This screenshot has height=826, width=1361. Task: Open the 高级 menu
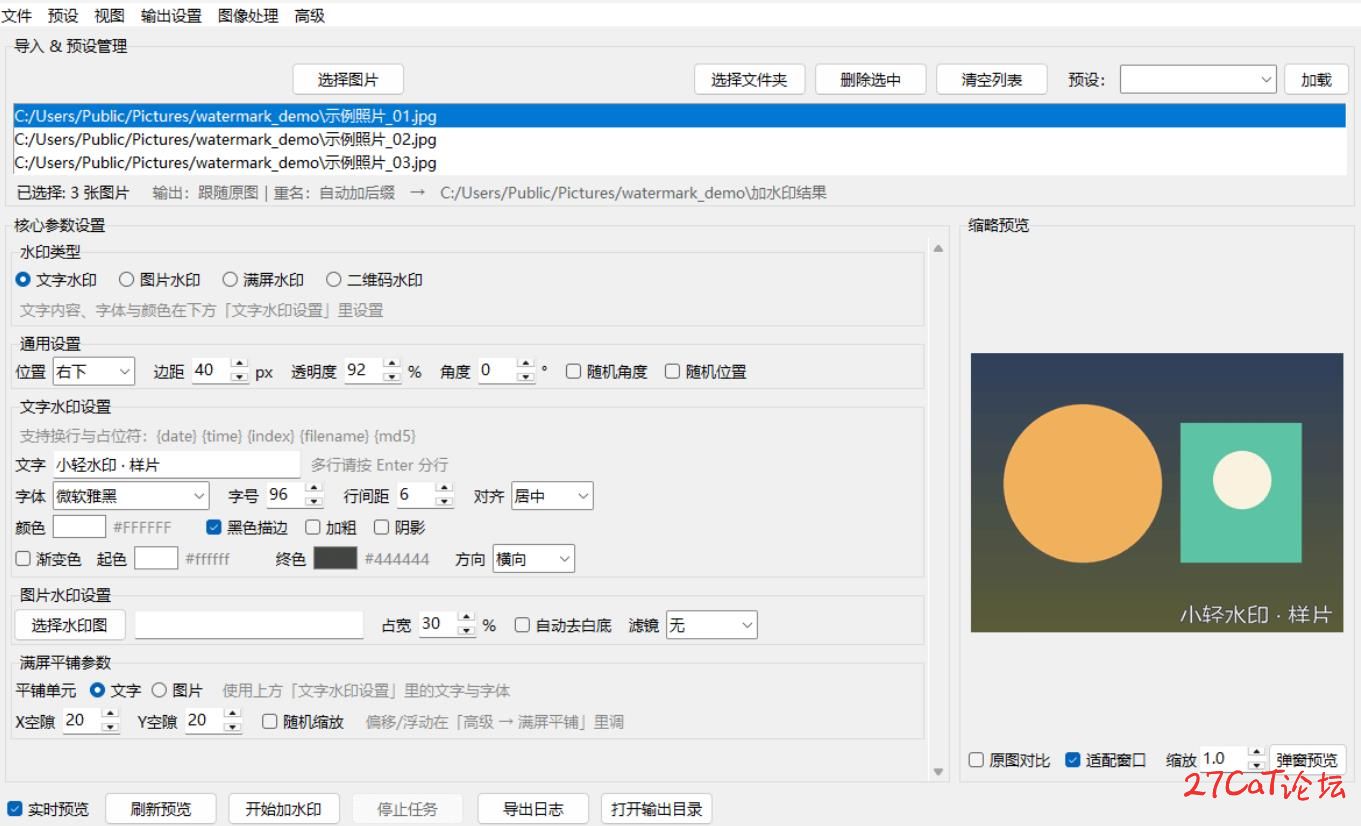[310, 16]
